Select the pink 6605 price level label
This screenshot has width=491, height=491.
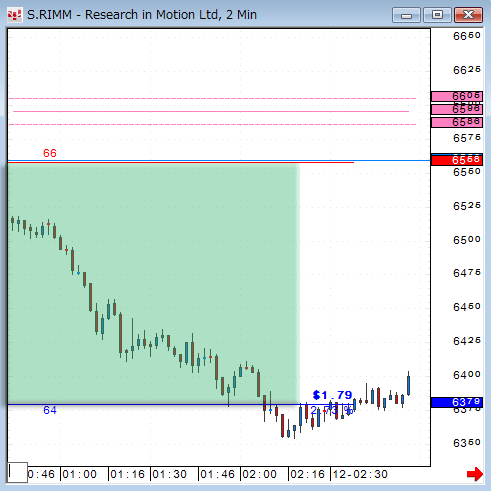coord(457,96)
